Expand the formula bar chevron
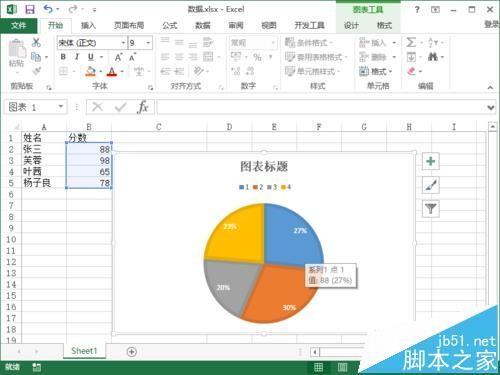The width and height of the screenshot is (500, 375). pos(491,108)
